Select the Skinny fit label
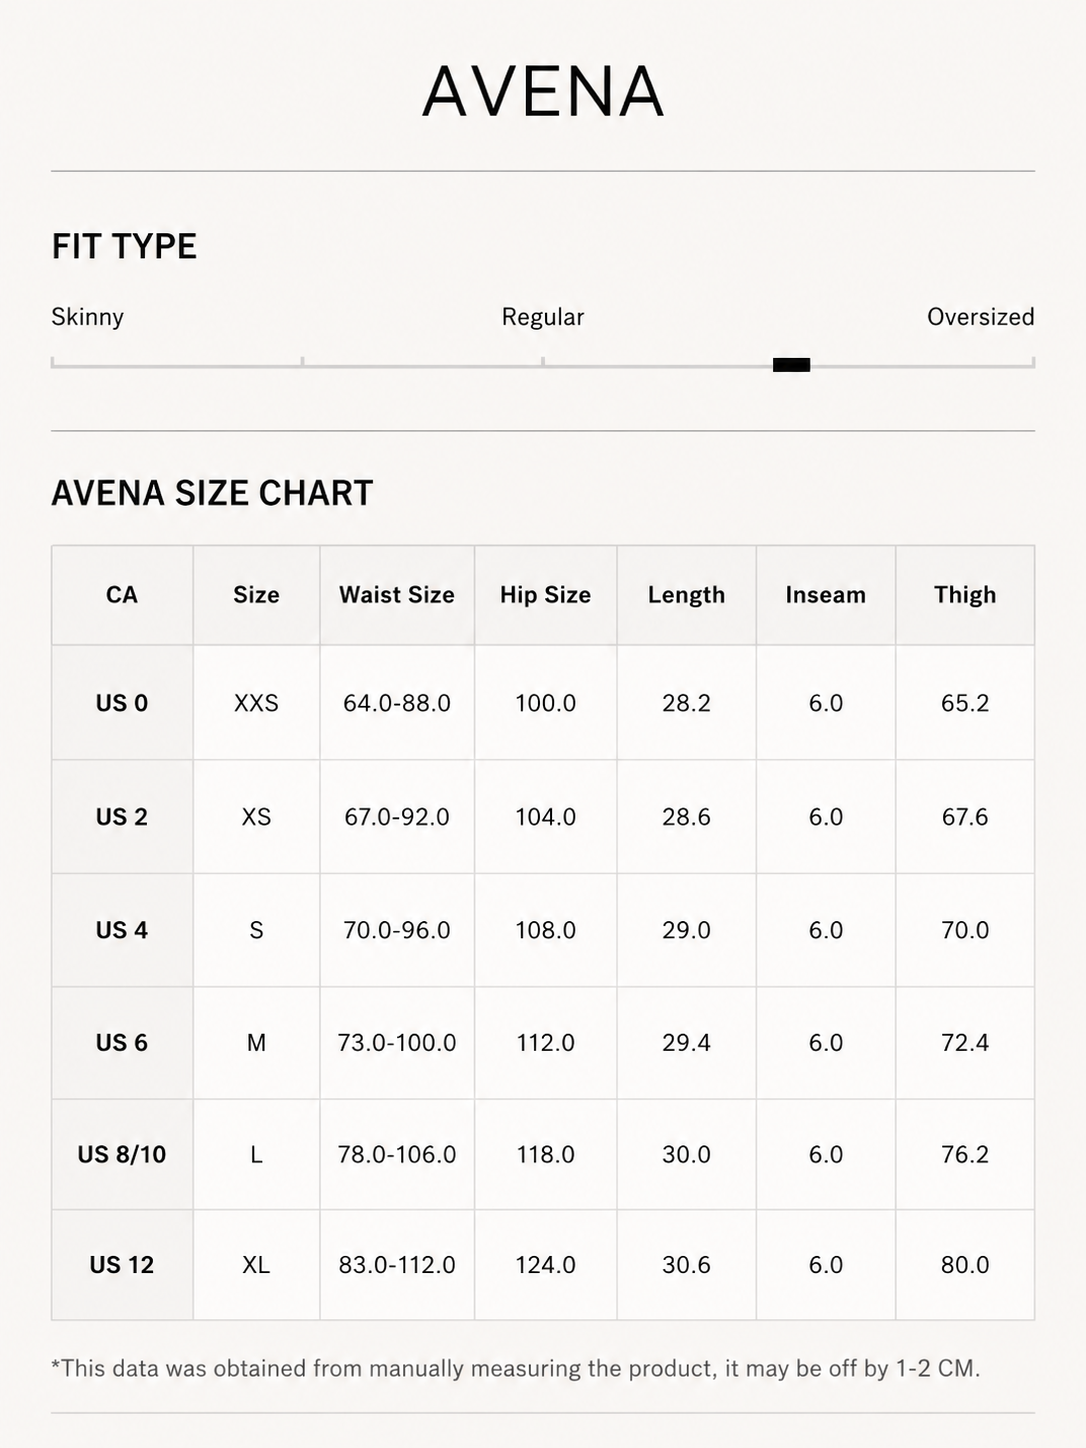The height and width of the screenshot is (1448, 1086). (88, 317)
